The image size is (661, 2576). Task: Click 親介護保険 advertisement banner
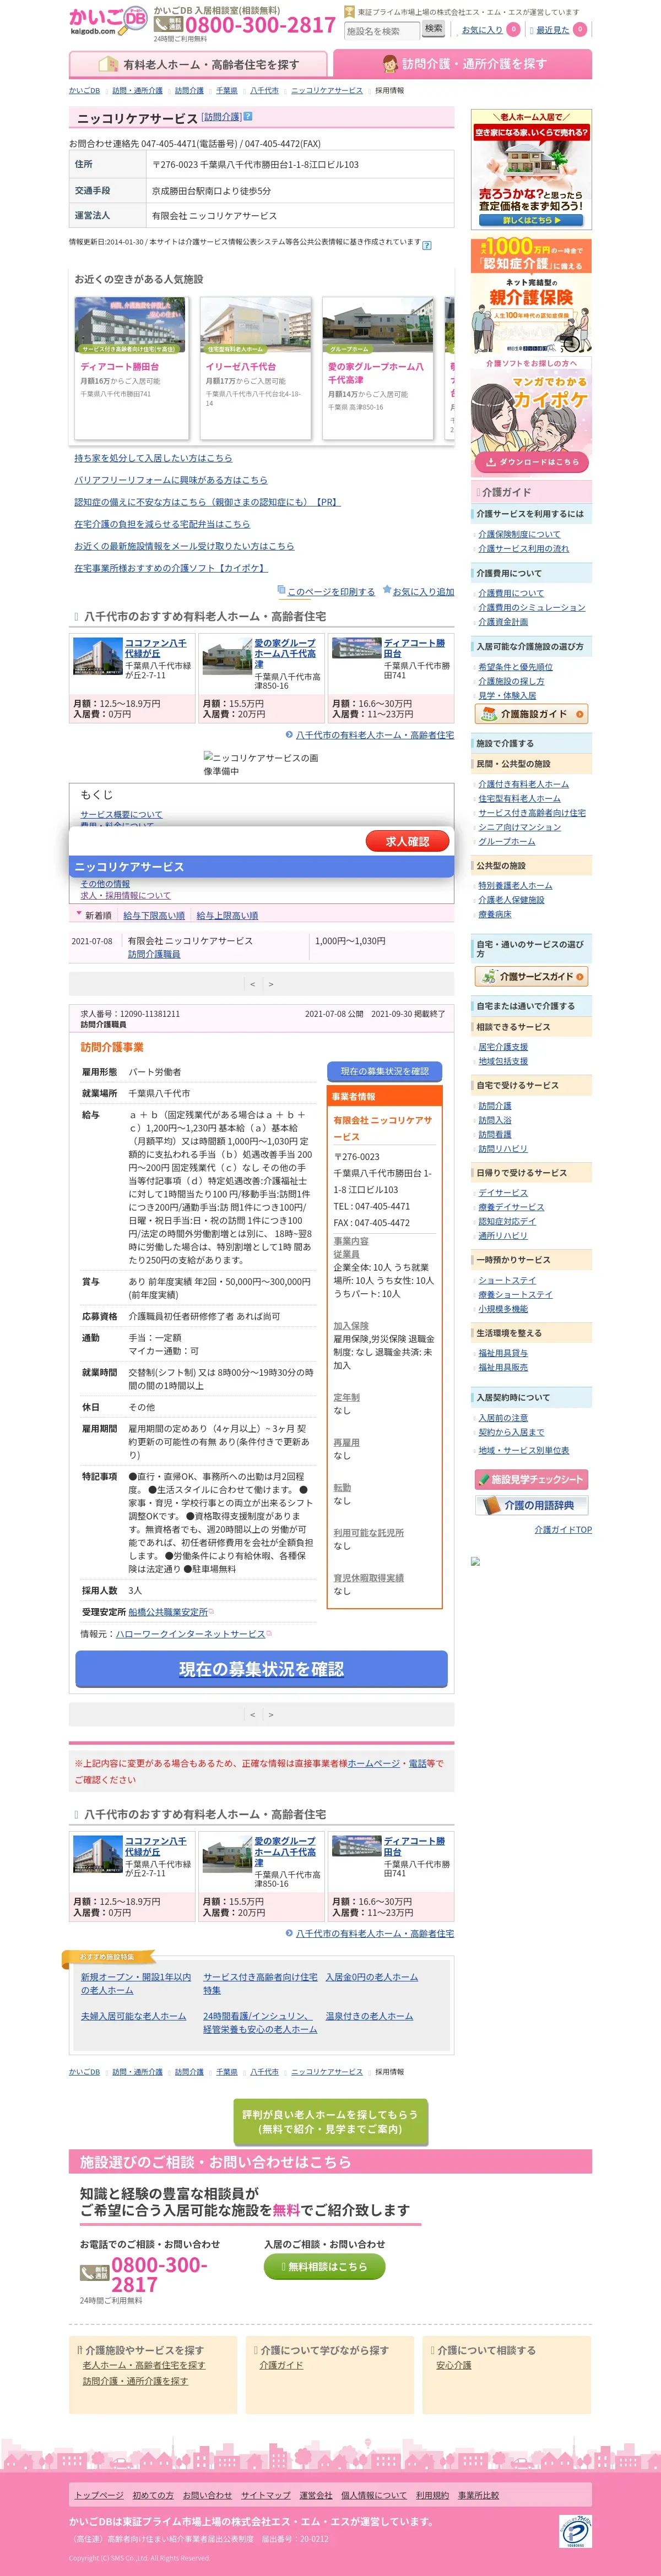tap(531, 296)
